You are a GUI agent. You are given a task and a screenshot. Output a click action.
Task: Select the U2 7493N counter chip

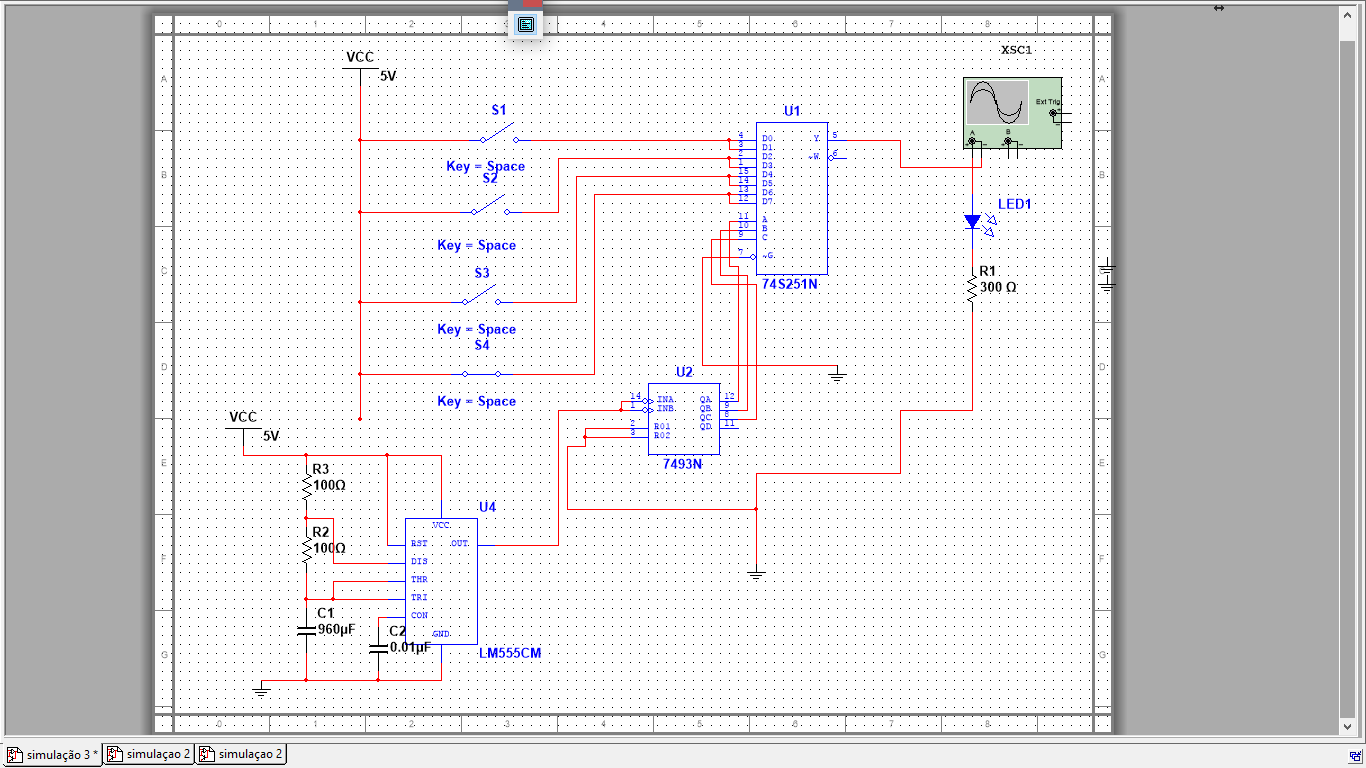pos(683,418)
